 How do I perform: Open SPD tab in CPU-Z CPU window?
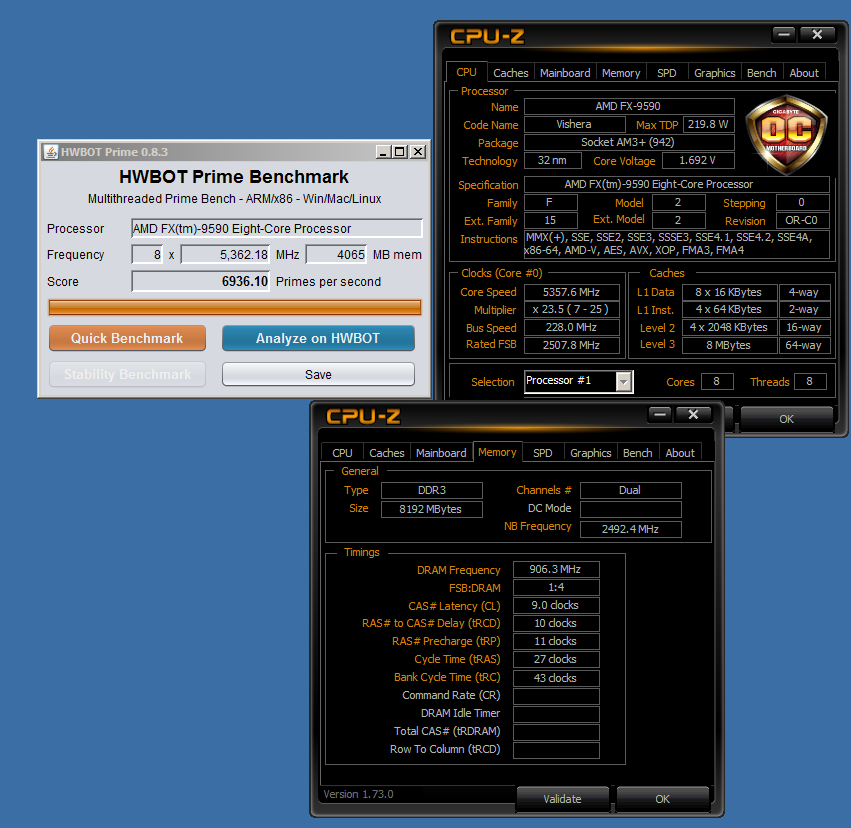pos(666,73)
